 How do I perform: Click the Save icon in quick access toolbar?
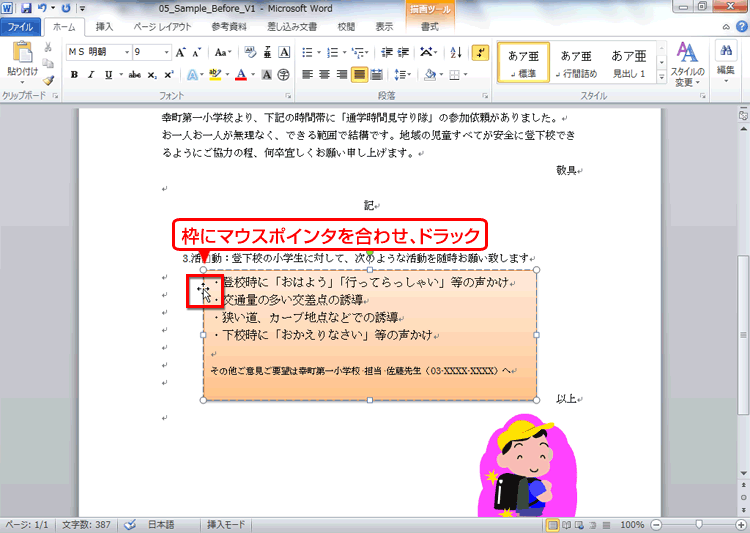(26, 8)
